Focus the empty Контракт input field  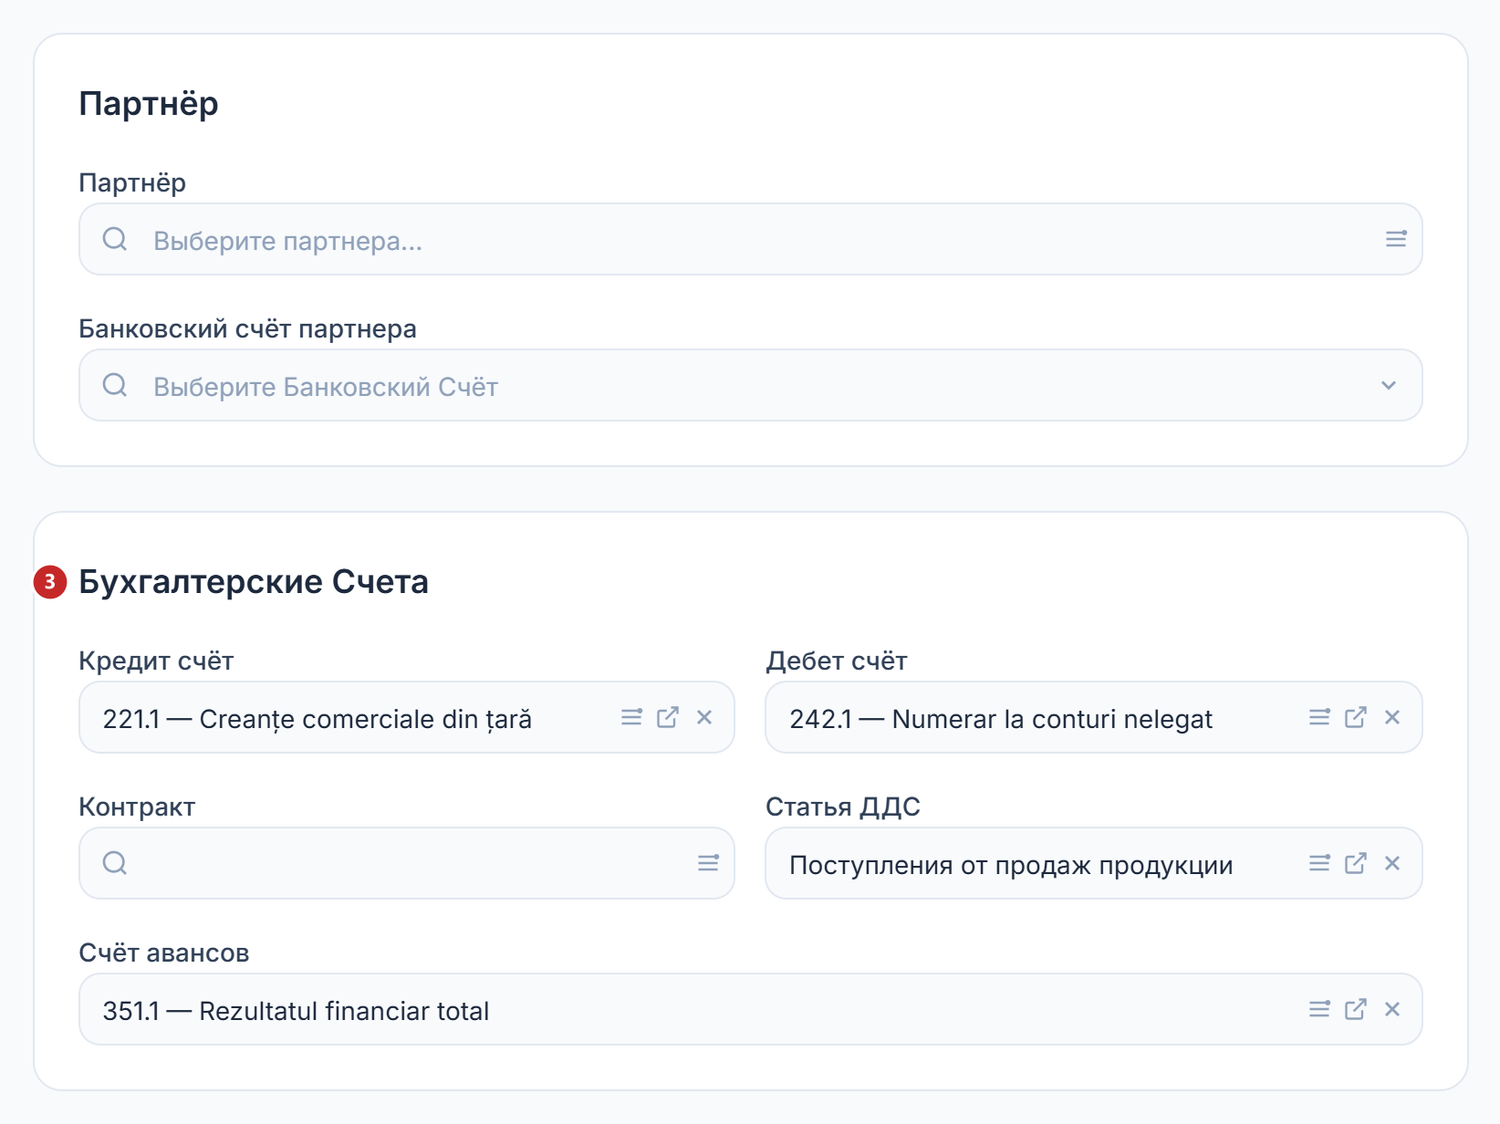[x=407, y=863]
